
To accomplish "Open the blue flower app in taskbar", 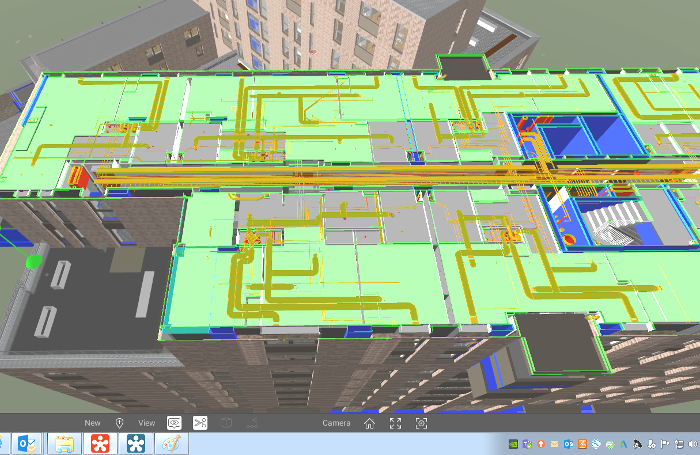I will click(136, 444).
